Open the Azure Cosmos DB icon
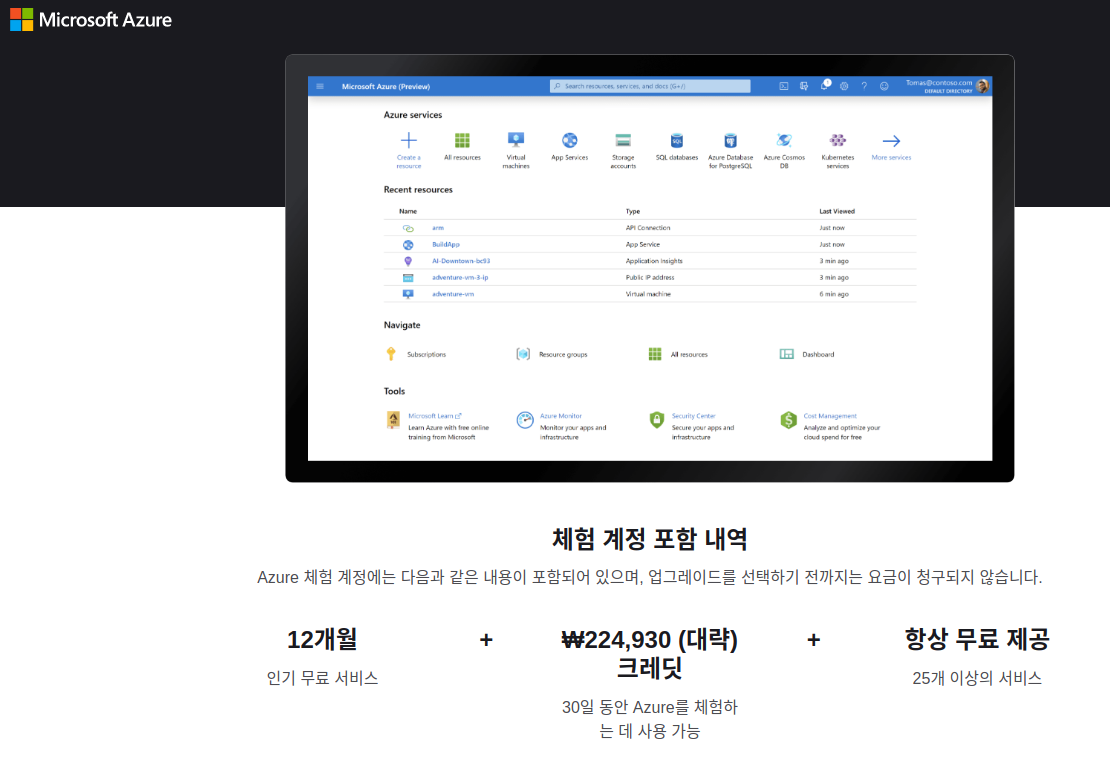 pyautogui.click(x=784, y=140)
